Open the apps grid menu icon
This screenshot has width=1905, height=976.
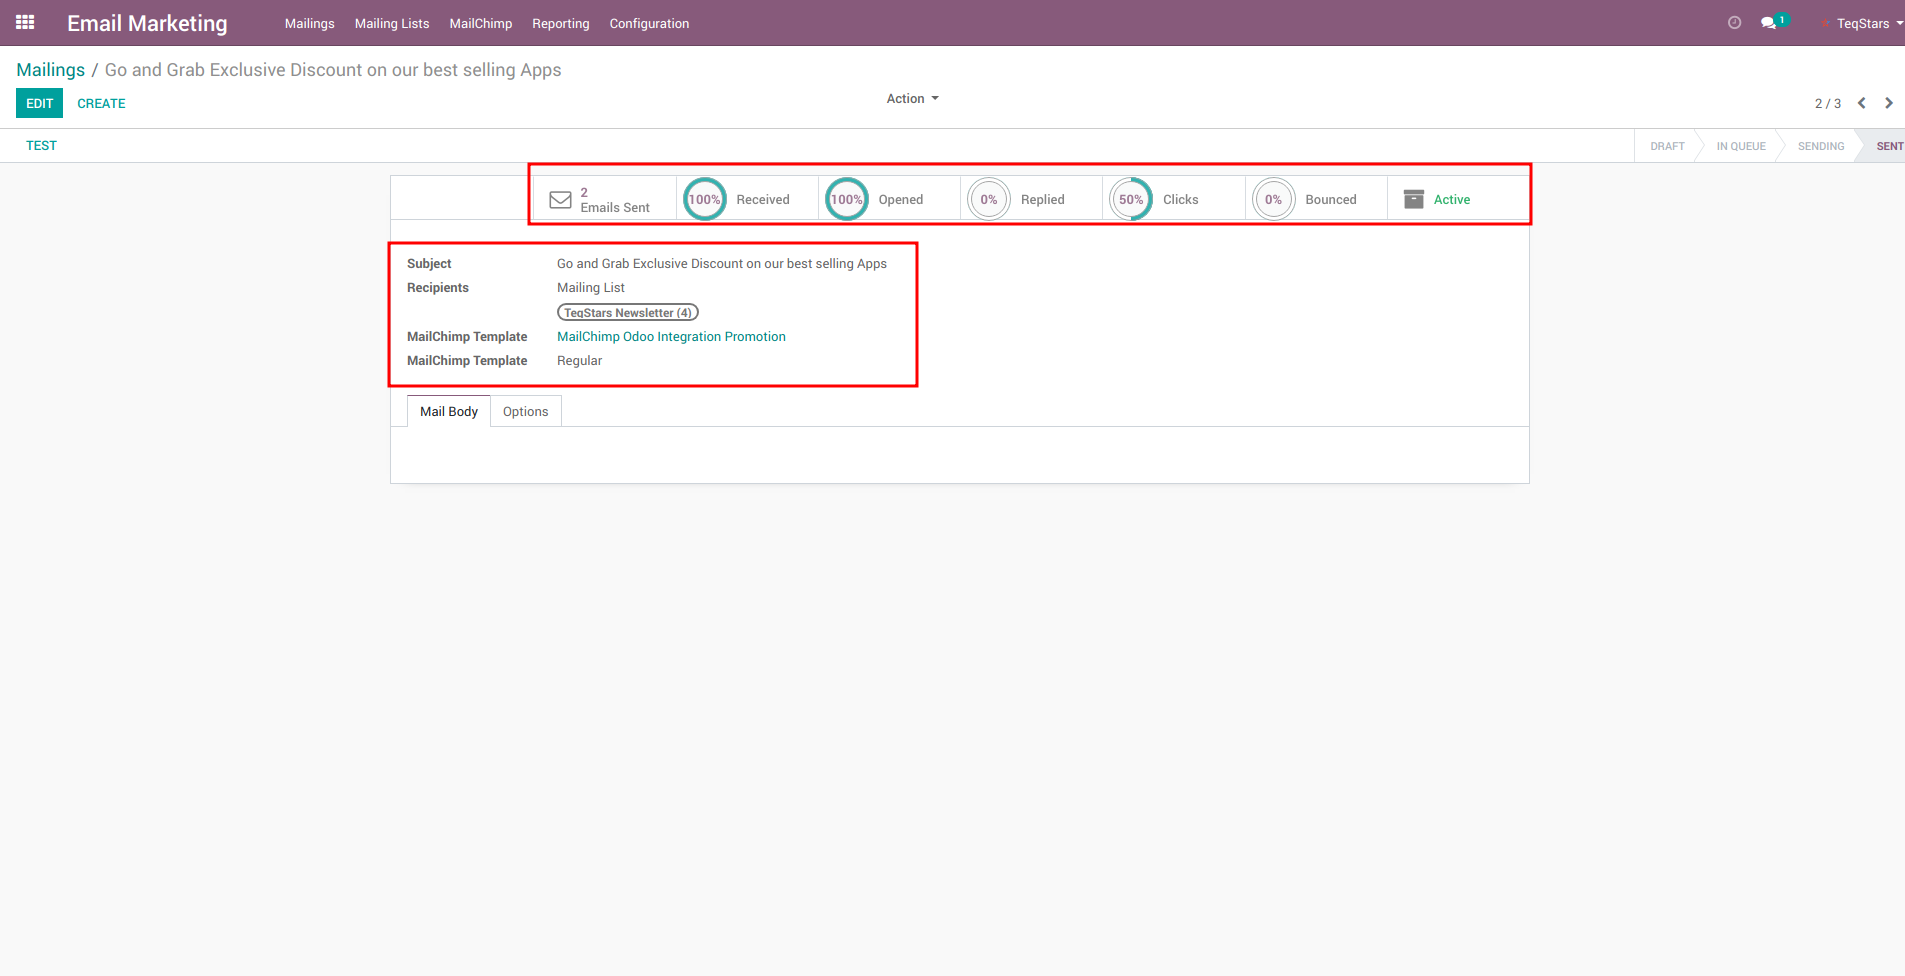click(25, 22)
